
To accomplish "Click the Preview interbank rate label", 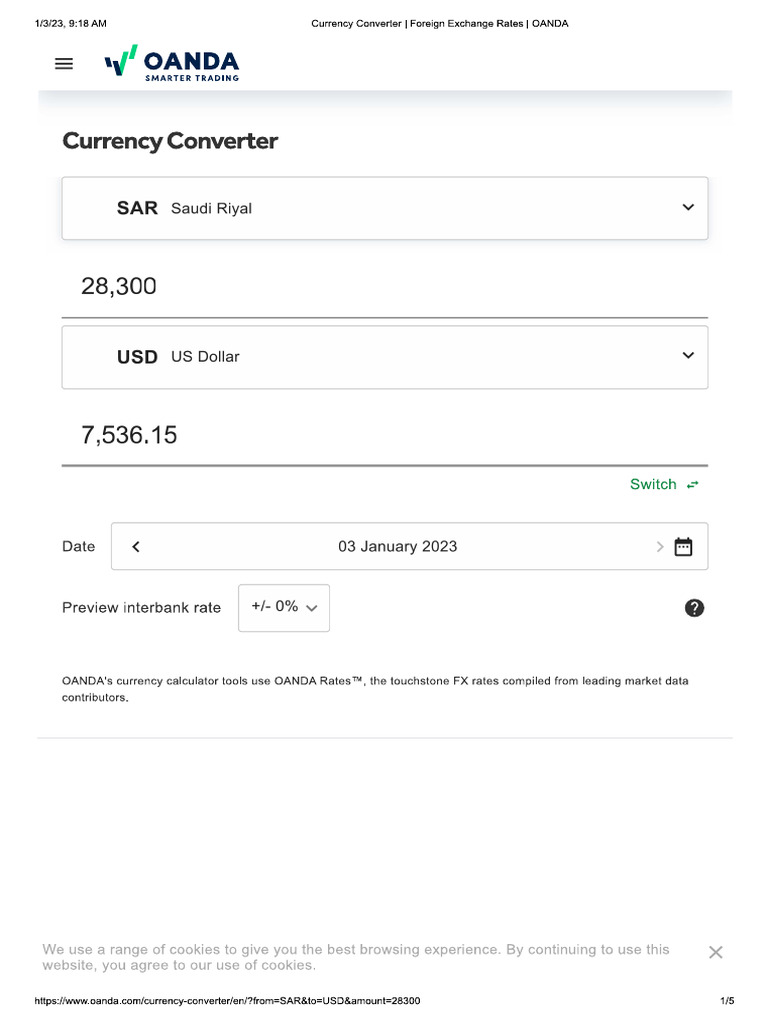I will point(141,608).
